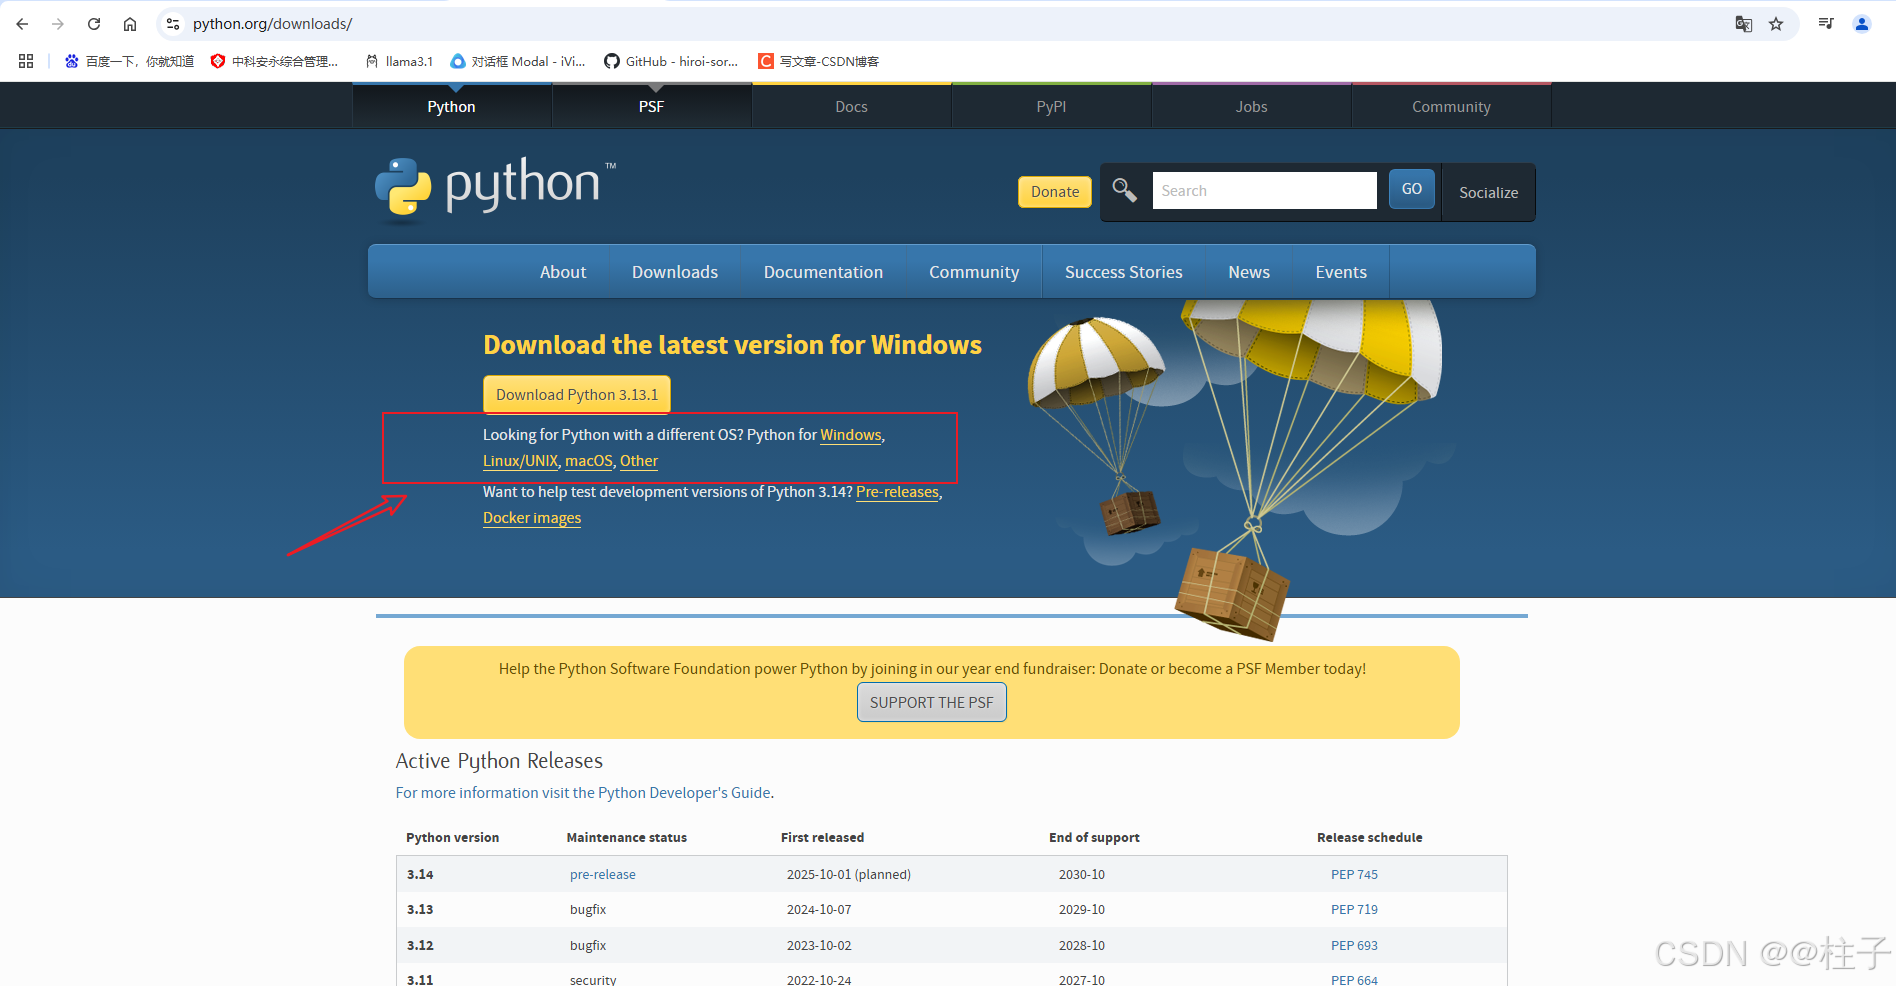
Task: Open the Python Developer's Guide link
Action: [583, 793]
